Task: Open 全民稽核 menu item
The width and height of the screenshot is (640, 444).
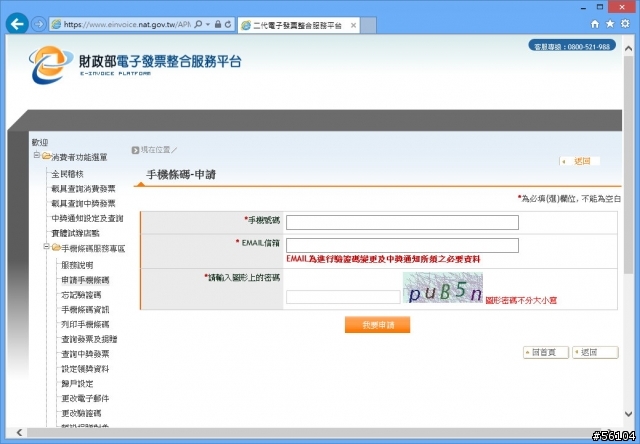Action: pyautogui.click(x=67, y=174)
